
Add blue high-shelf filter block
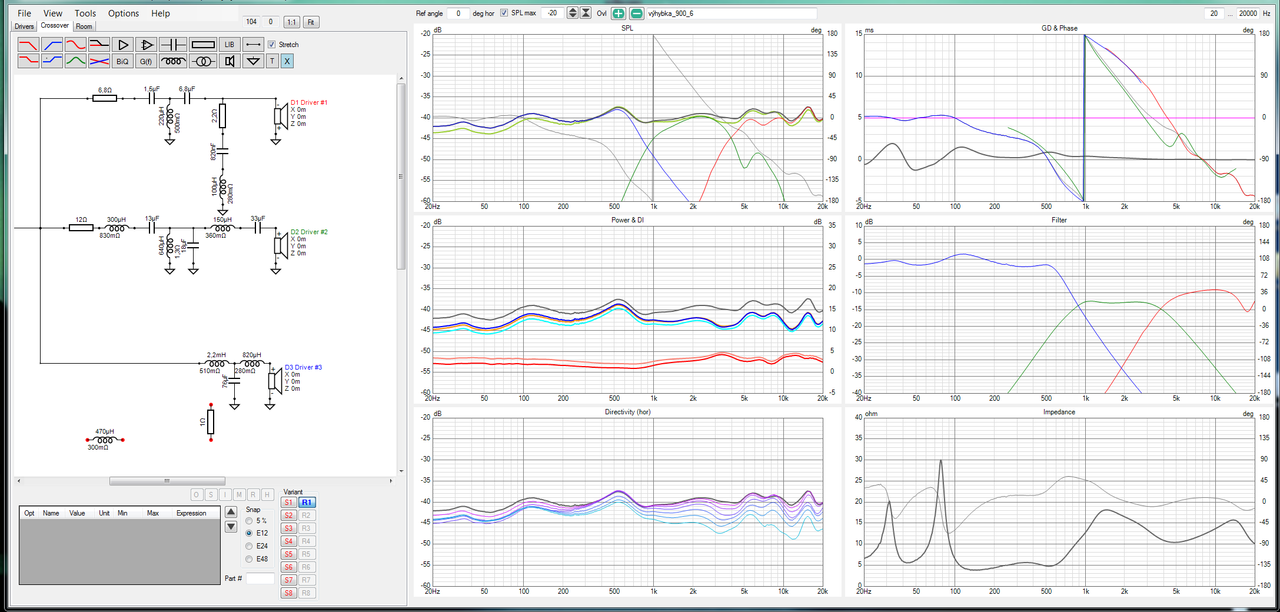[x=52, y=61]
